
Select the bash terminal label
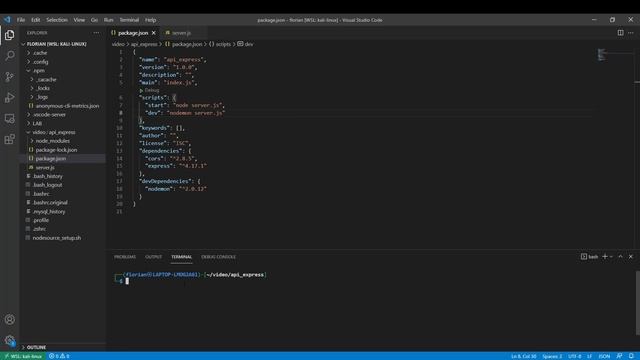click(589, 257)
